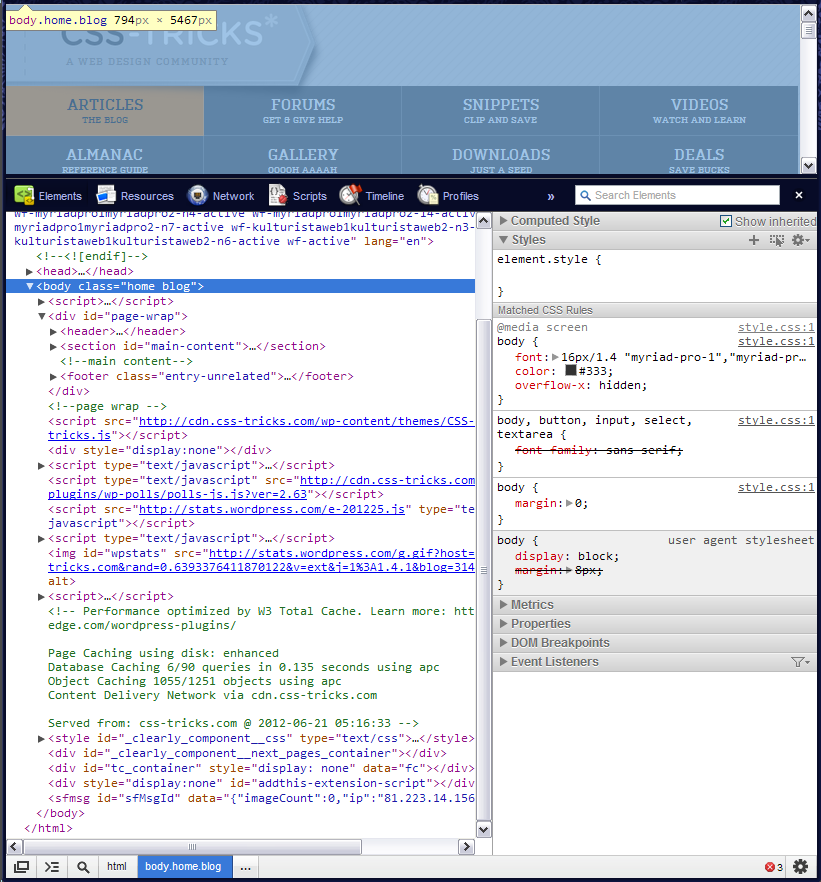The image size is (821, 882).
Task: Show more panels via double chevron
Action: (x=551, y=196)
